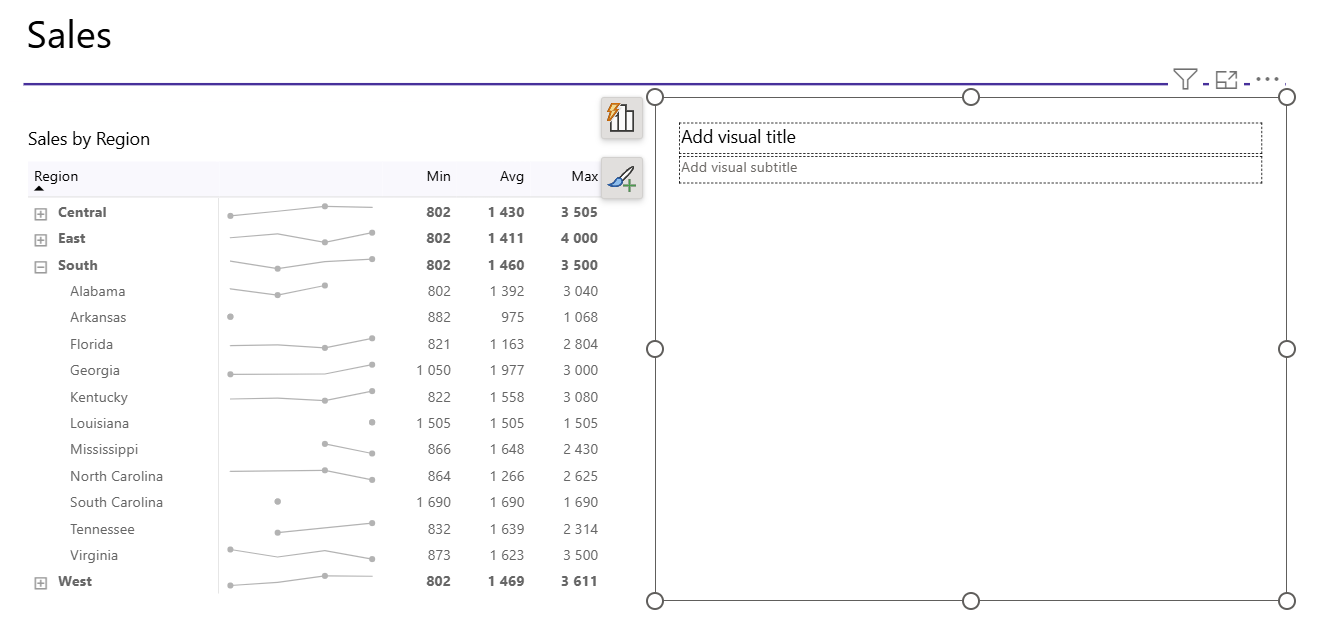Screen dimensions: 1326x633
Task: Click Georgia's average value 1 977
Action: pyautogui.click(x=507, y=370)
